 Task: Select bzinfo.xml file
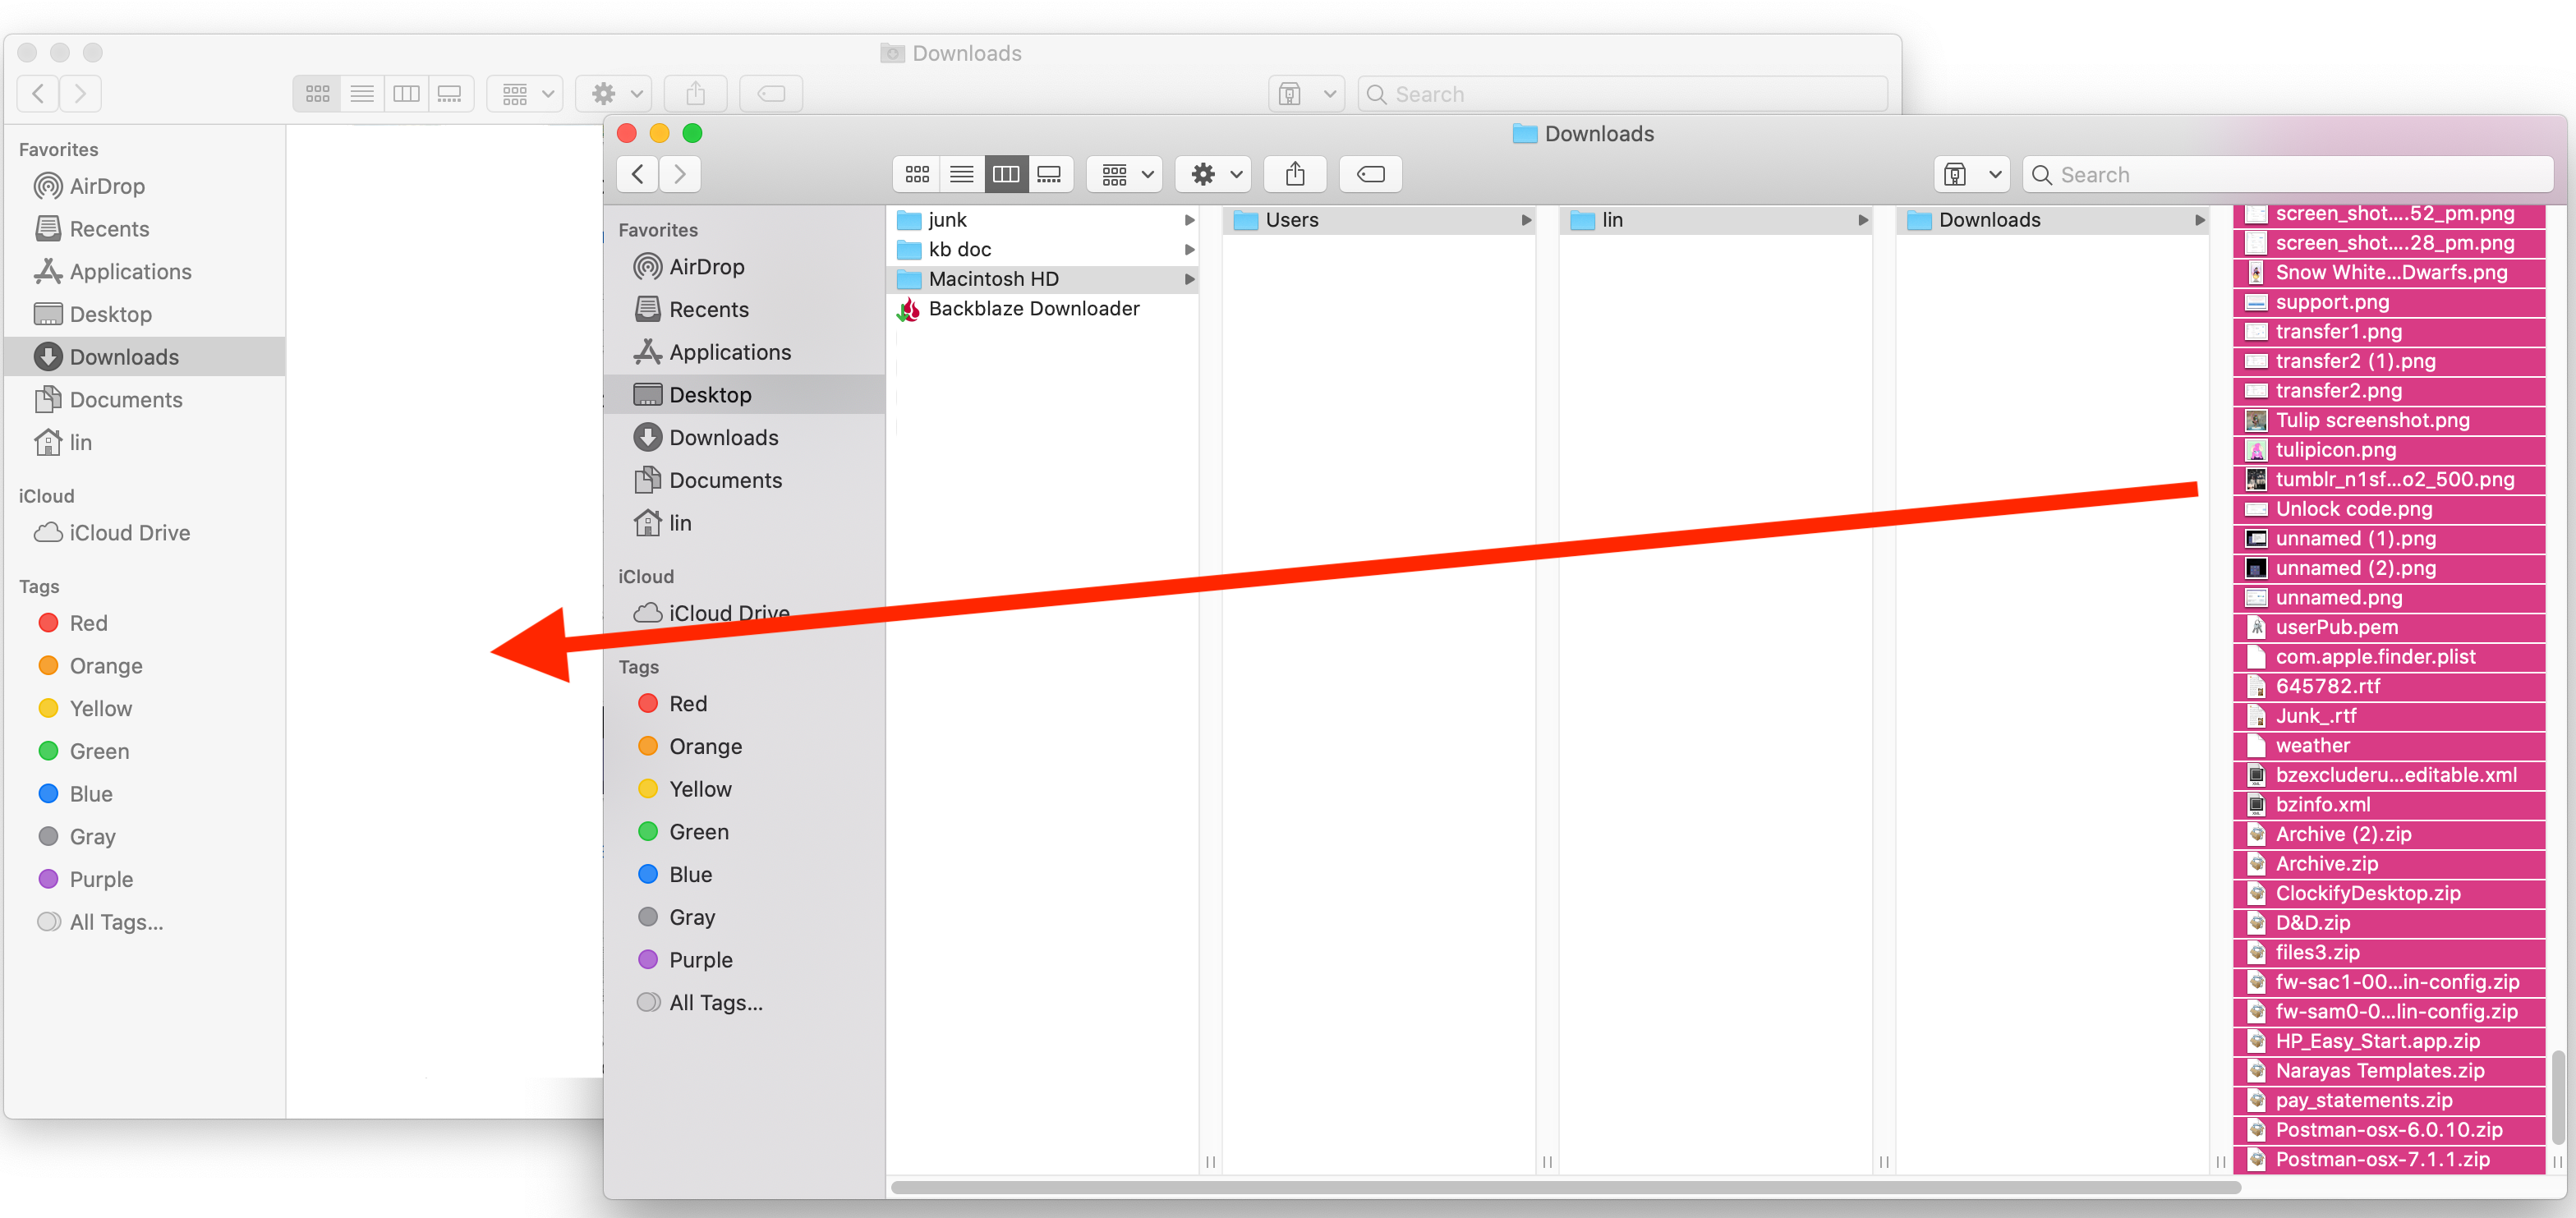(x=2389, y=805)
